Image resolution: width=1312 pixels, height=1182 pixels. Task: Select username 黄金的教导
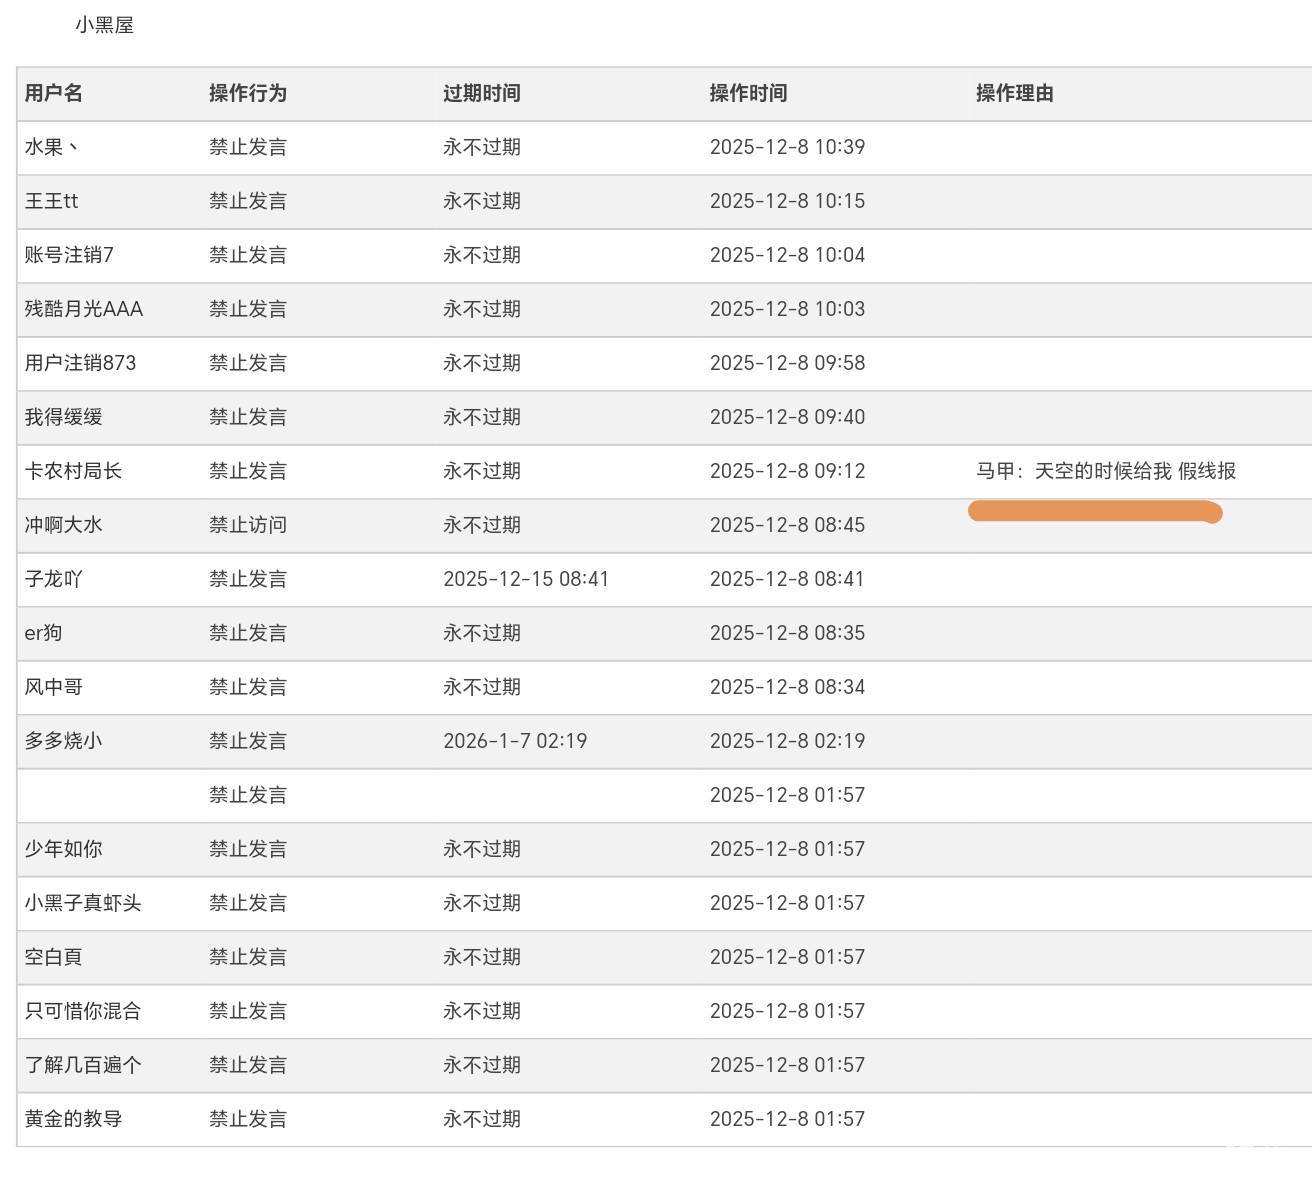point(73,1119)
